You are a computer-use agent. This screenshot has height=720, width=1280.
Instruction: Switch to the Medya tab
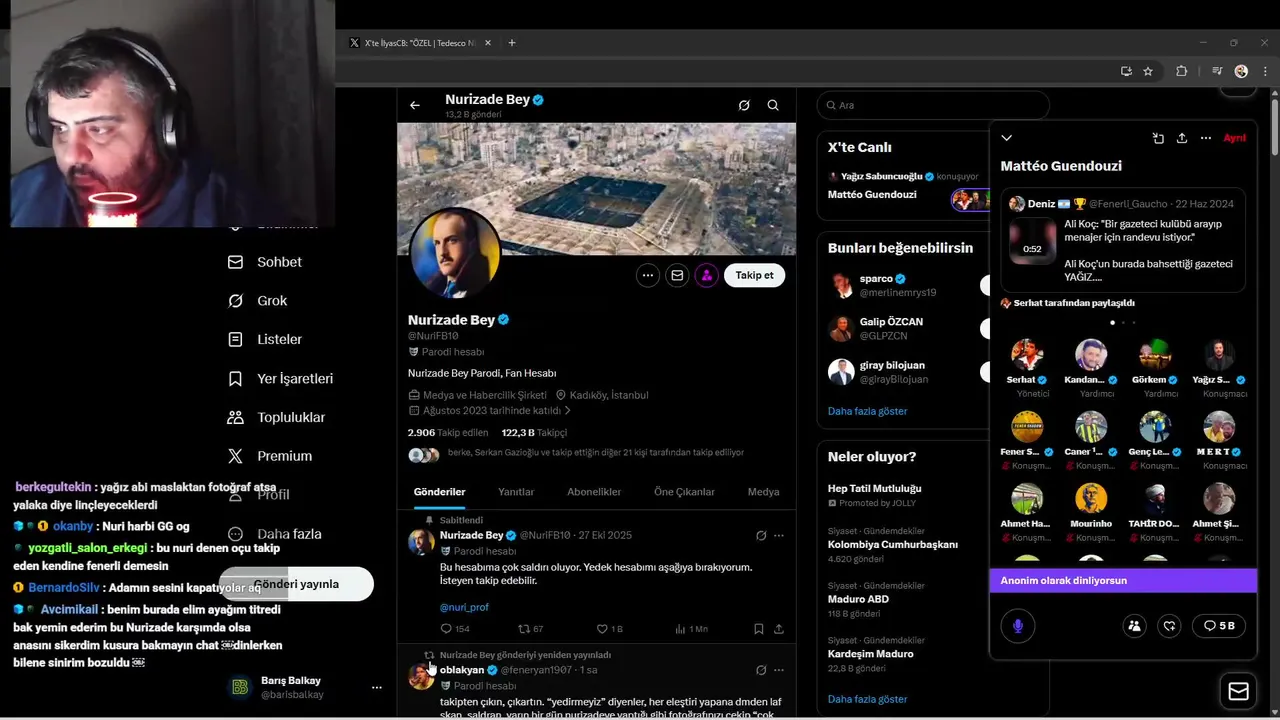coord(763,492)
